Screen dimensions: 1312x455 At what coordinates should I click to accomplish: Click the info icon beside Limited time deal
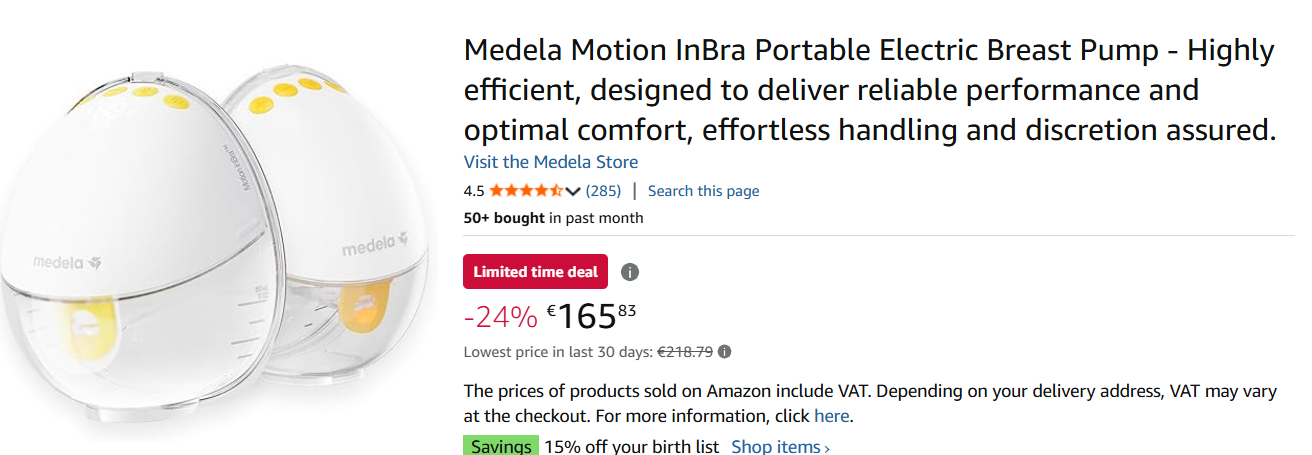tap(630, 272)
